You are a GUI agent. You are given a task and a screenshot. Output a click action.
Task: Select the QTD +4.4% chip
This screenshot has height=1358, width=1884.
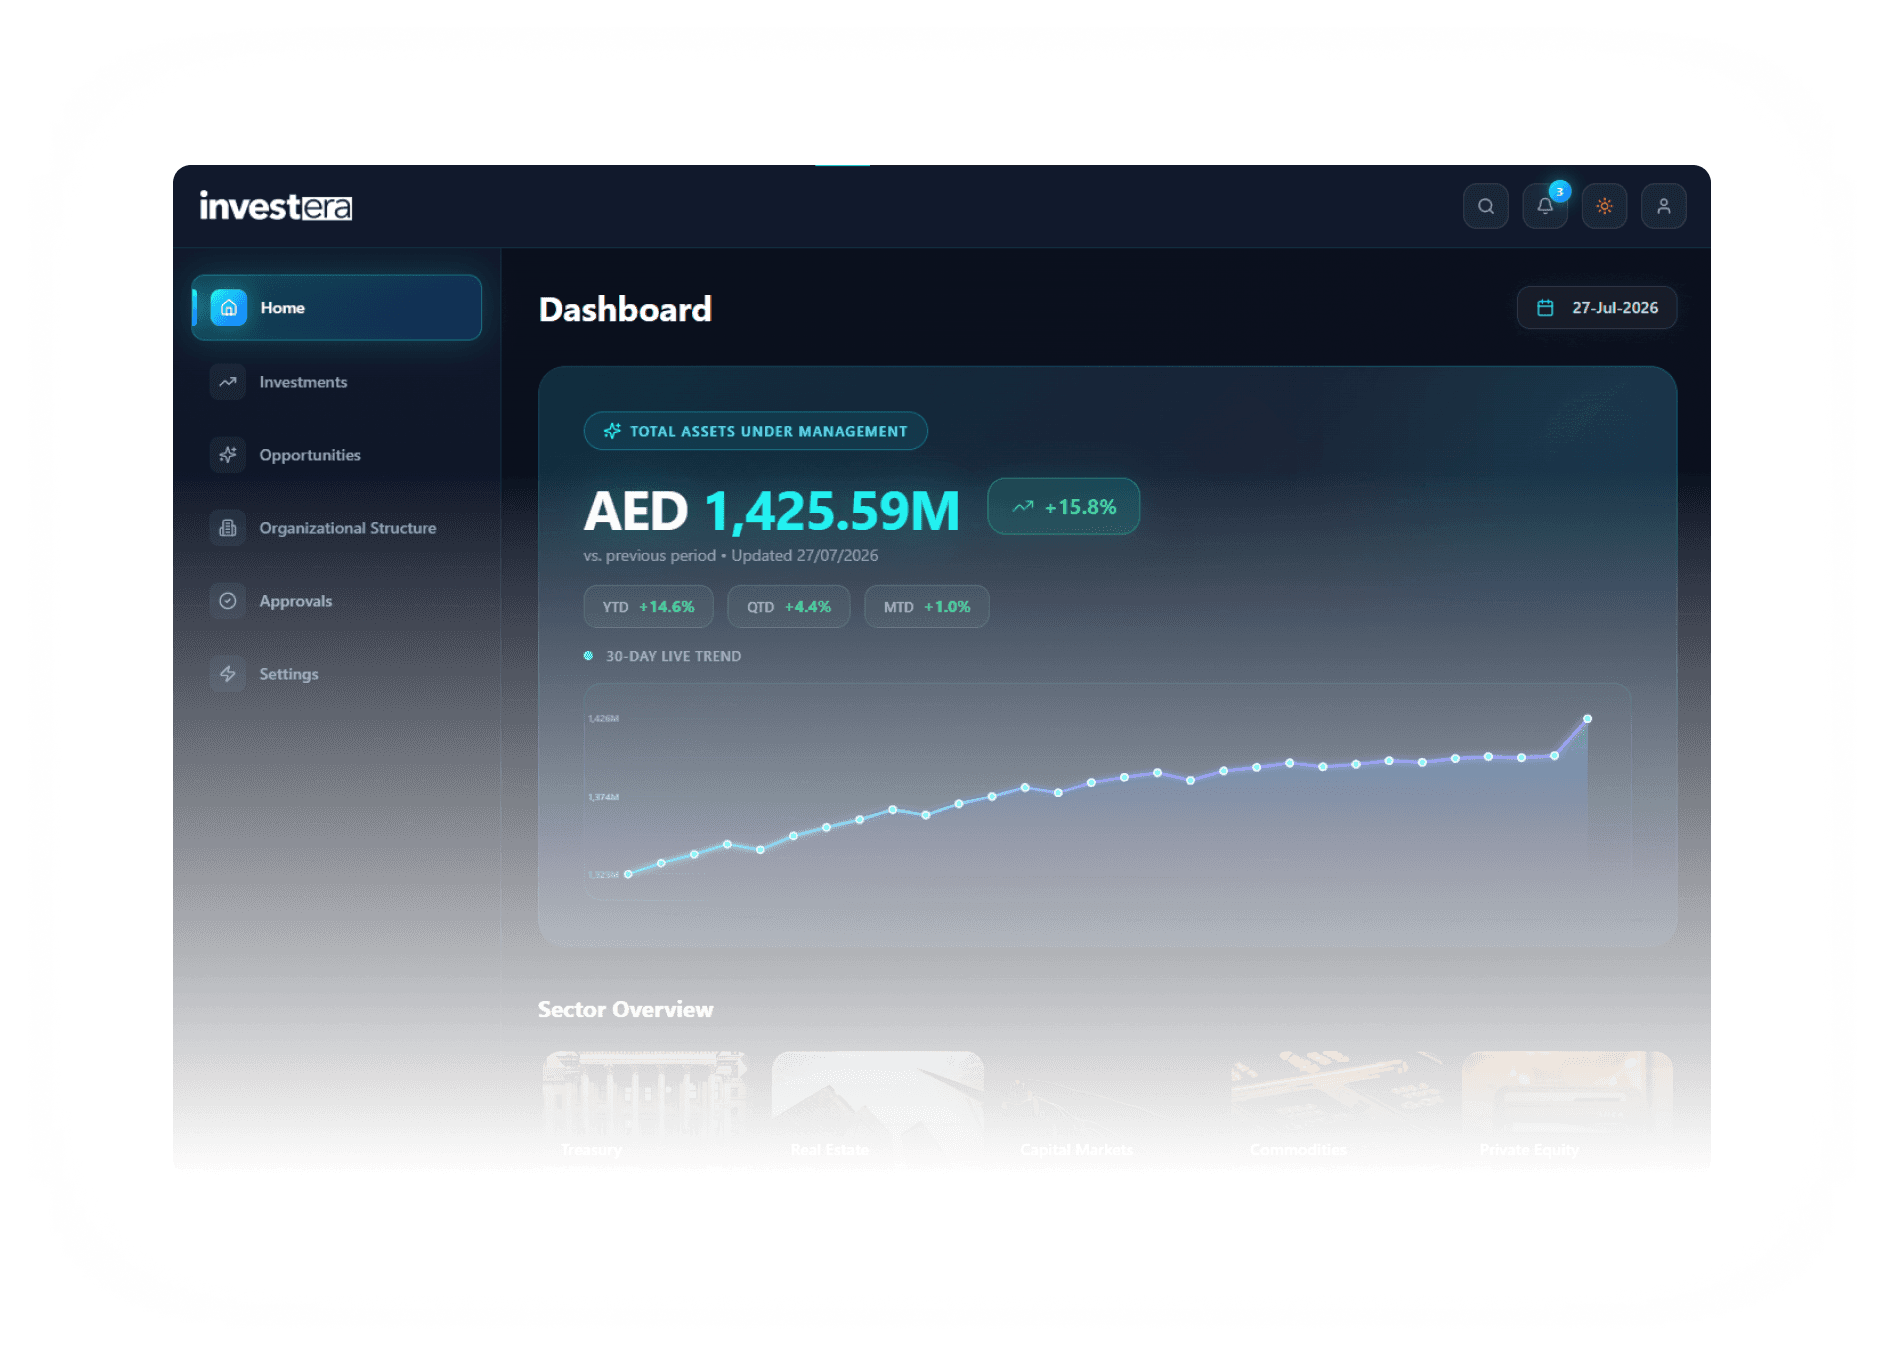788,607
